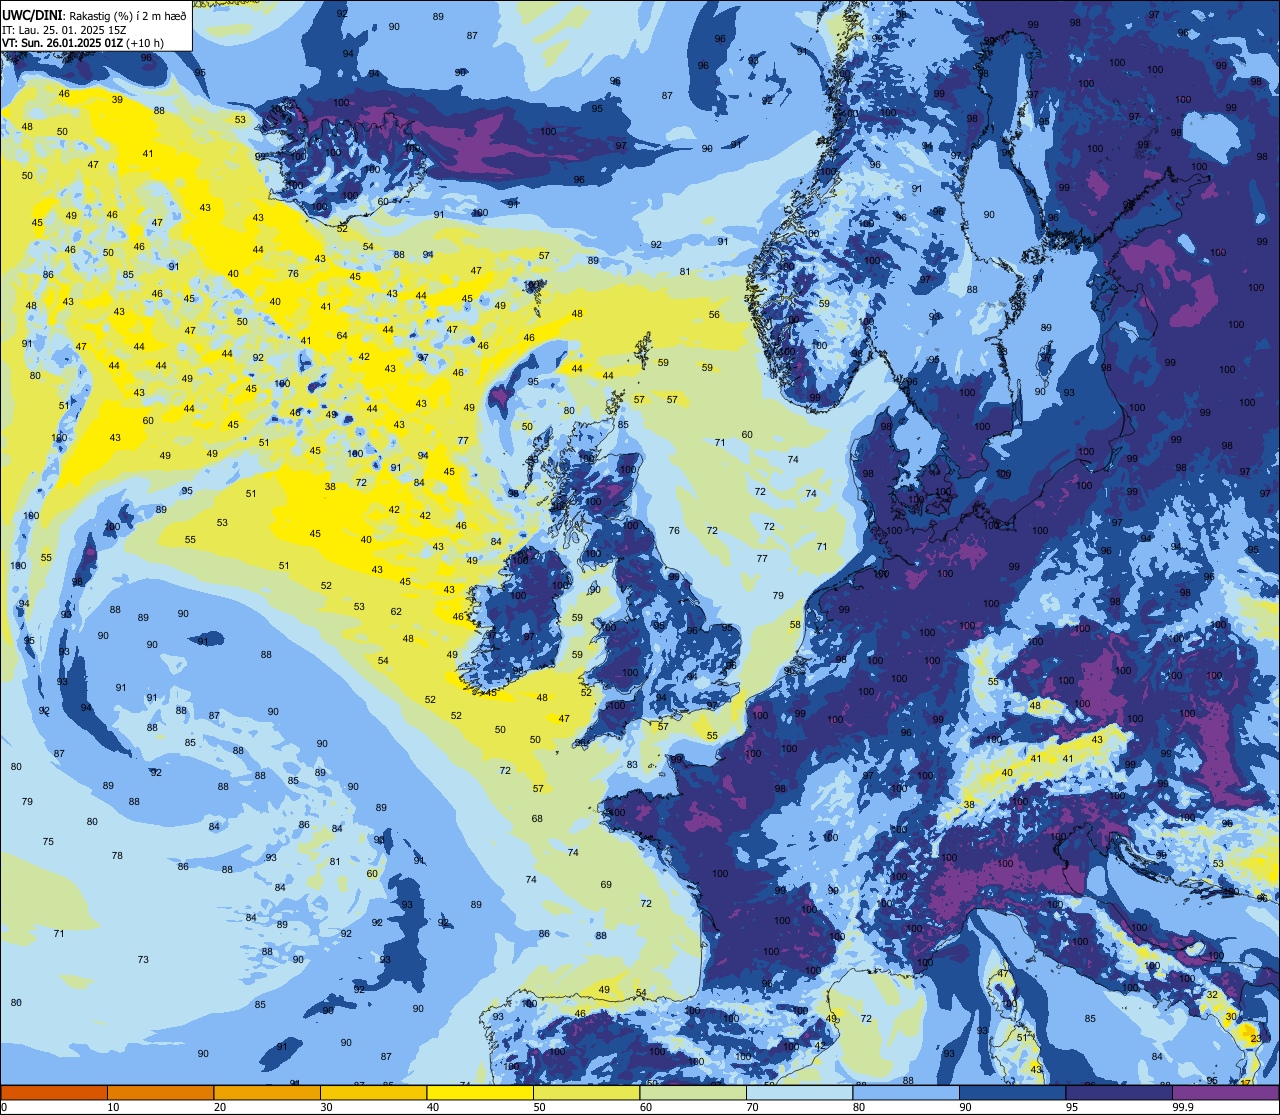Image resolution: width=1280 pixels, height=1115 pixels.
Task: Click the legend label '10'
Action: [x=114, y=1107]
